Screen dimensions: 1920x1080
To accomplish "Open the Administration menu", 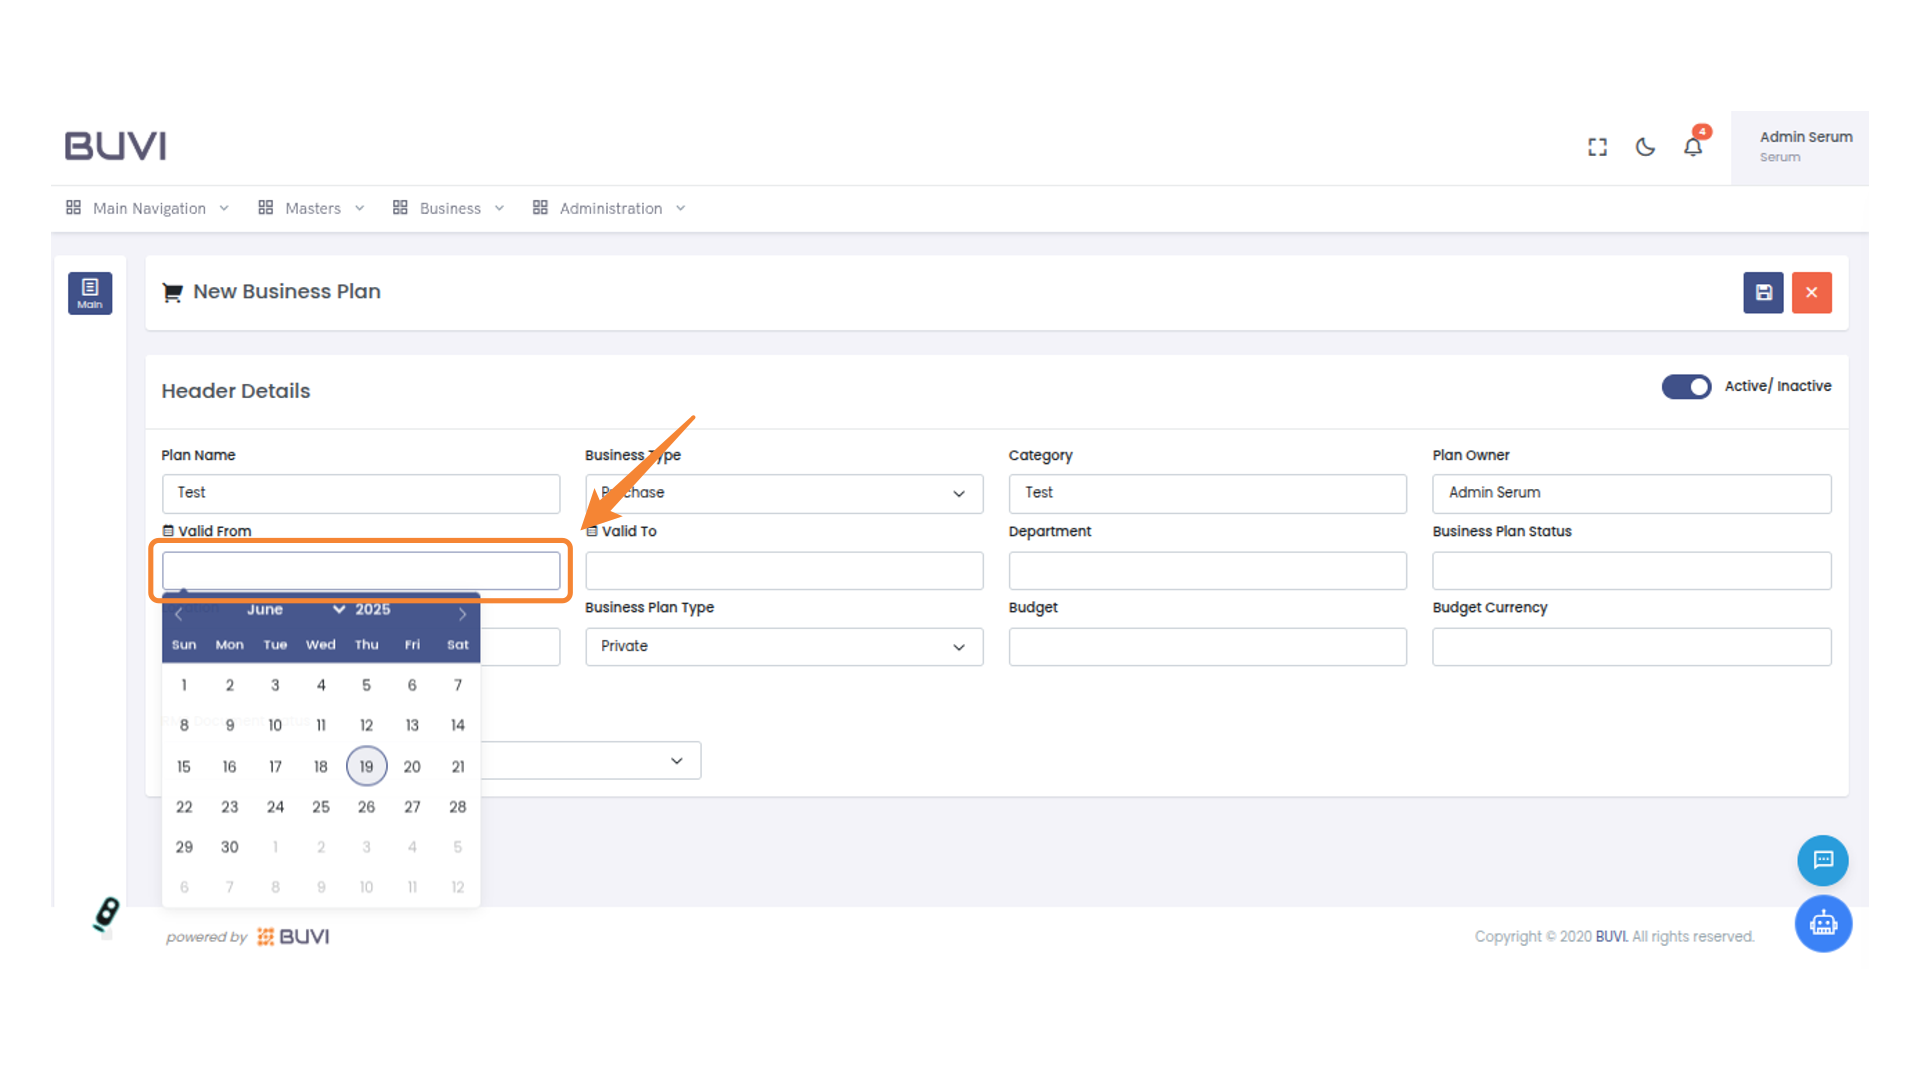I will click(x=609, y=208).
